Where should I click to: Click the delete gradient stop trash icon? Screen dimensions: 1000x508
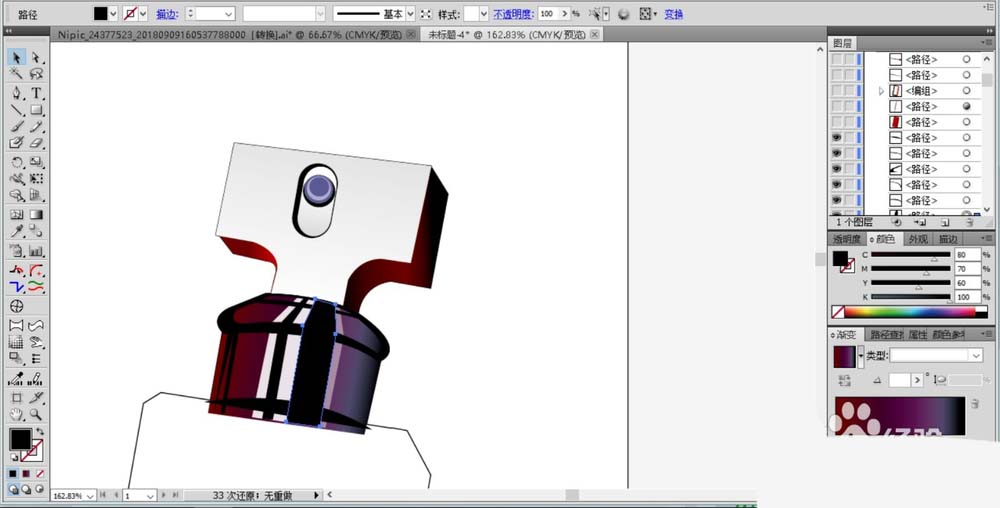[974, 404]
